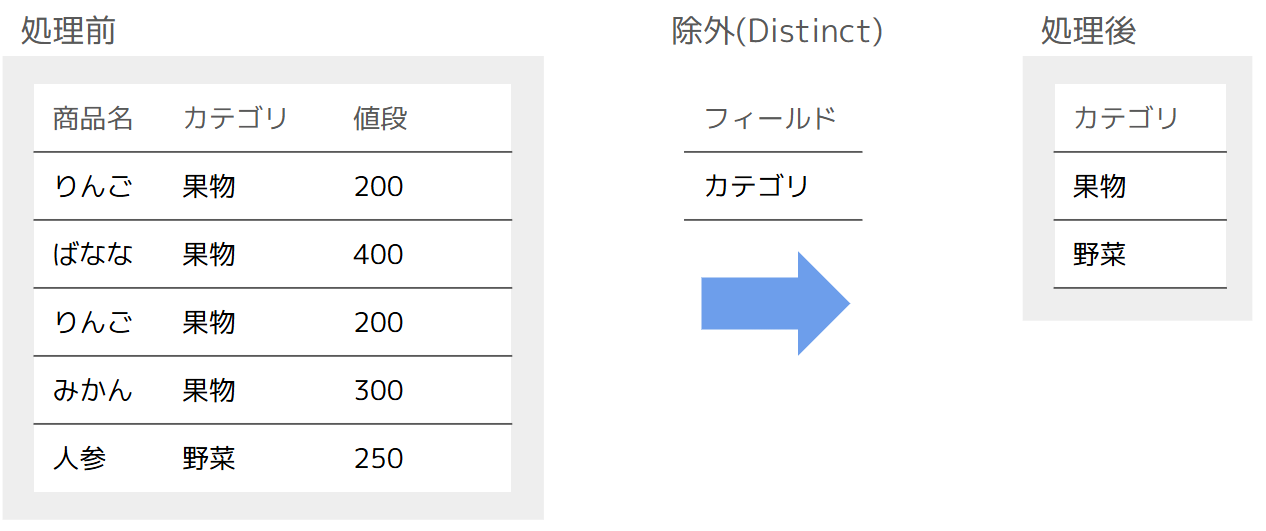Screen dimensions: 1266x531
Task: Select the カテゴリ header in the 処理後 table
Action: (1126, 118)
